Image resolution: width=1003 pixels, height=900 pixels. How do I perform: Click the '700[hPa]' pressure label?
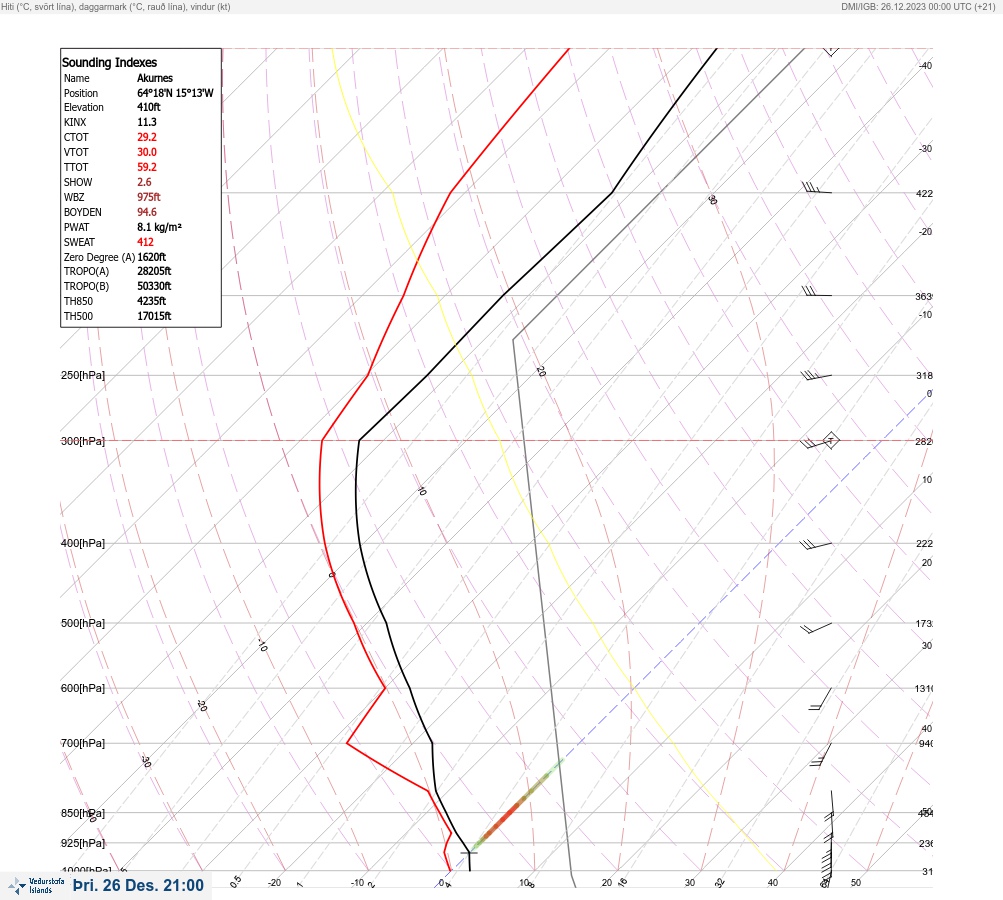click(x=83, y=743)
